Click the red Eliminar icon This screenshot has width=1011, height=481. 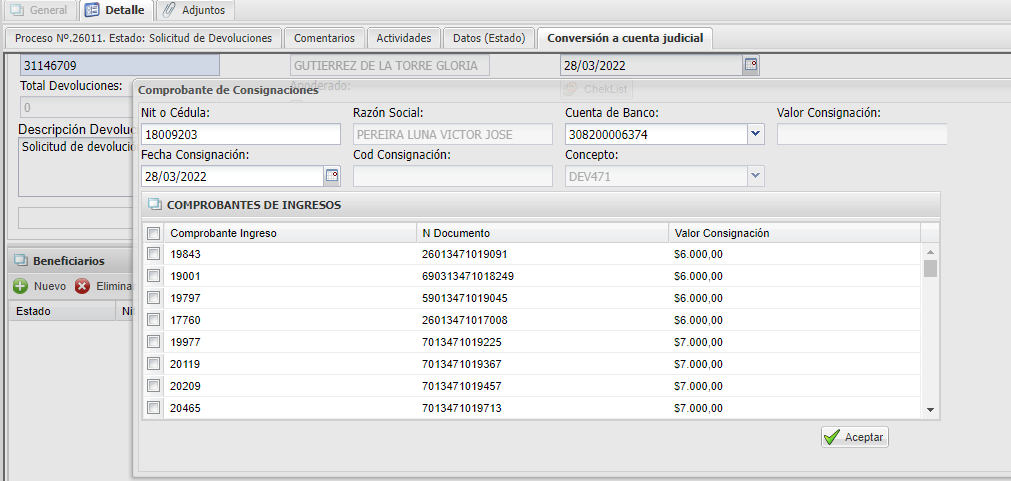click(x=83, y=286)
